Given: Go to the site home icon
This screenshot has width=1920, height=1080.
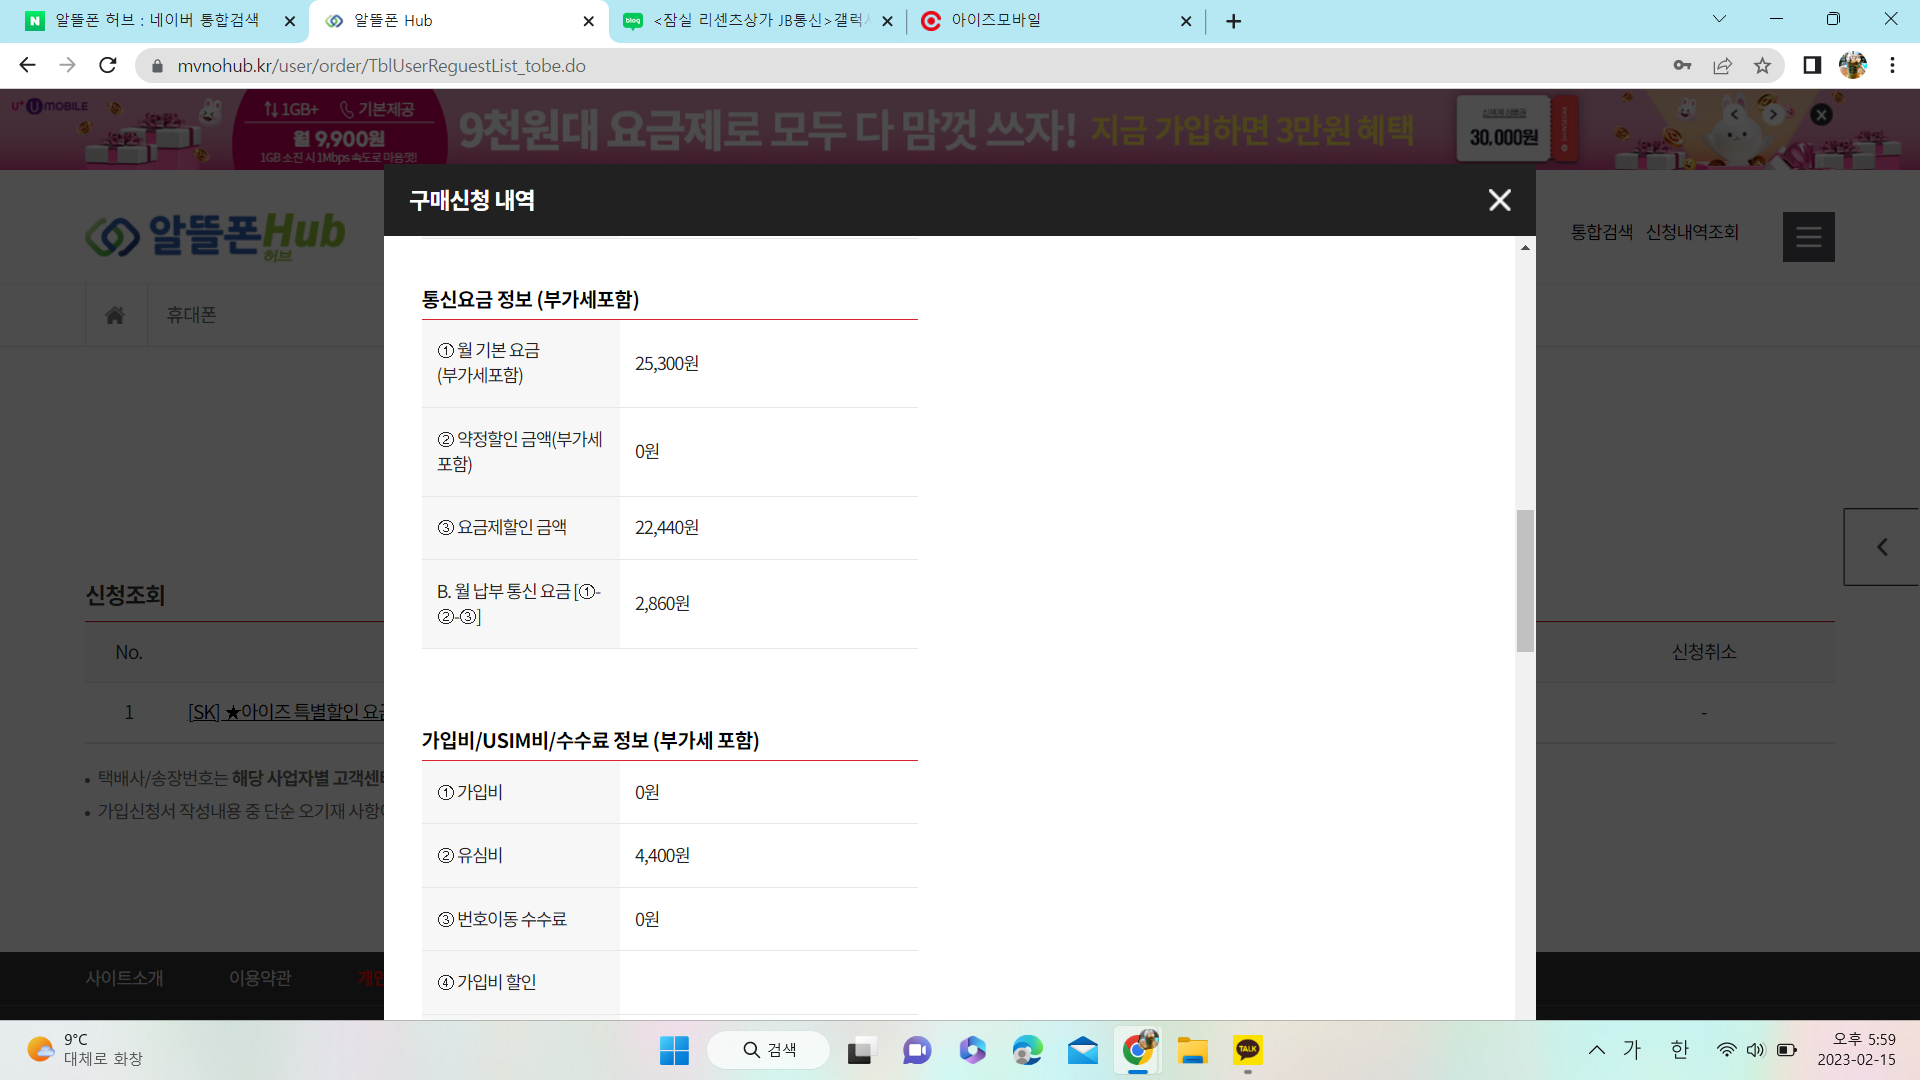Looking at the screenshot, I should [x=115, y=315].
